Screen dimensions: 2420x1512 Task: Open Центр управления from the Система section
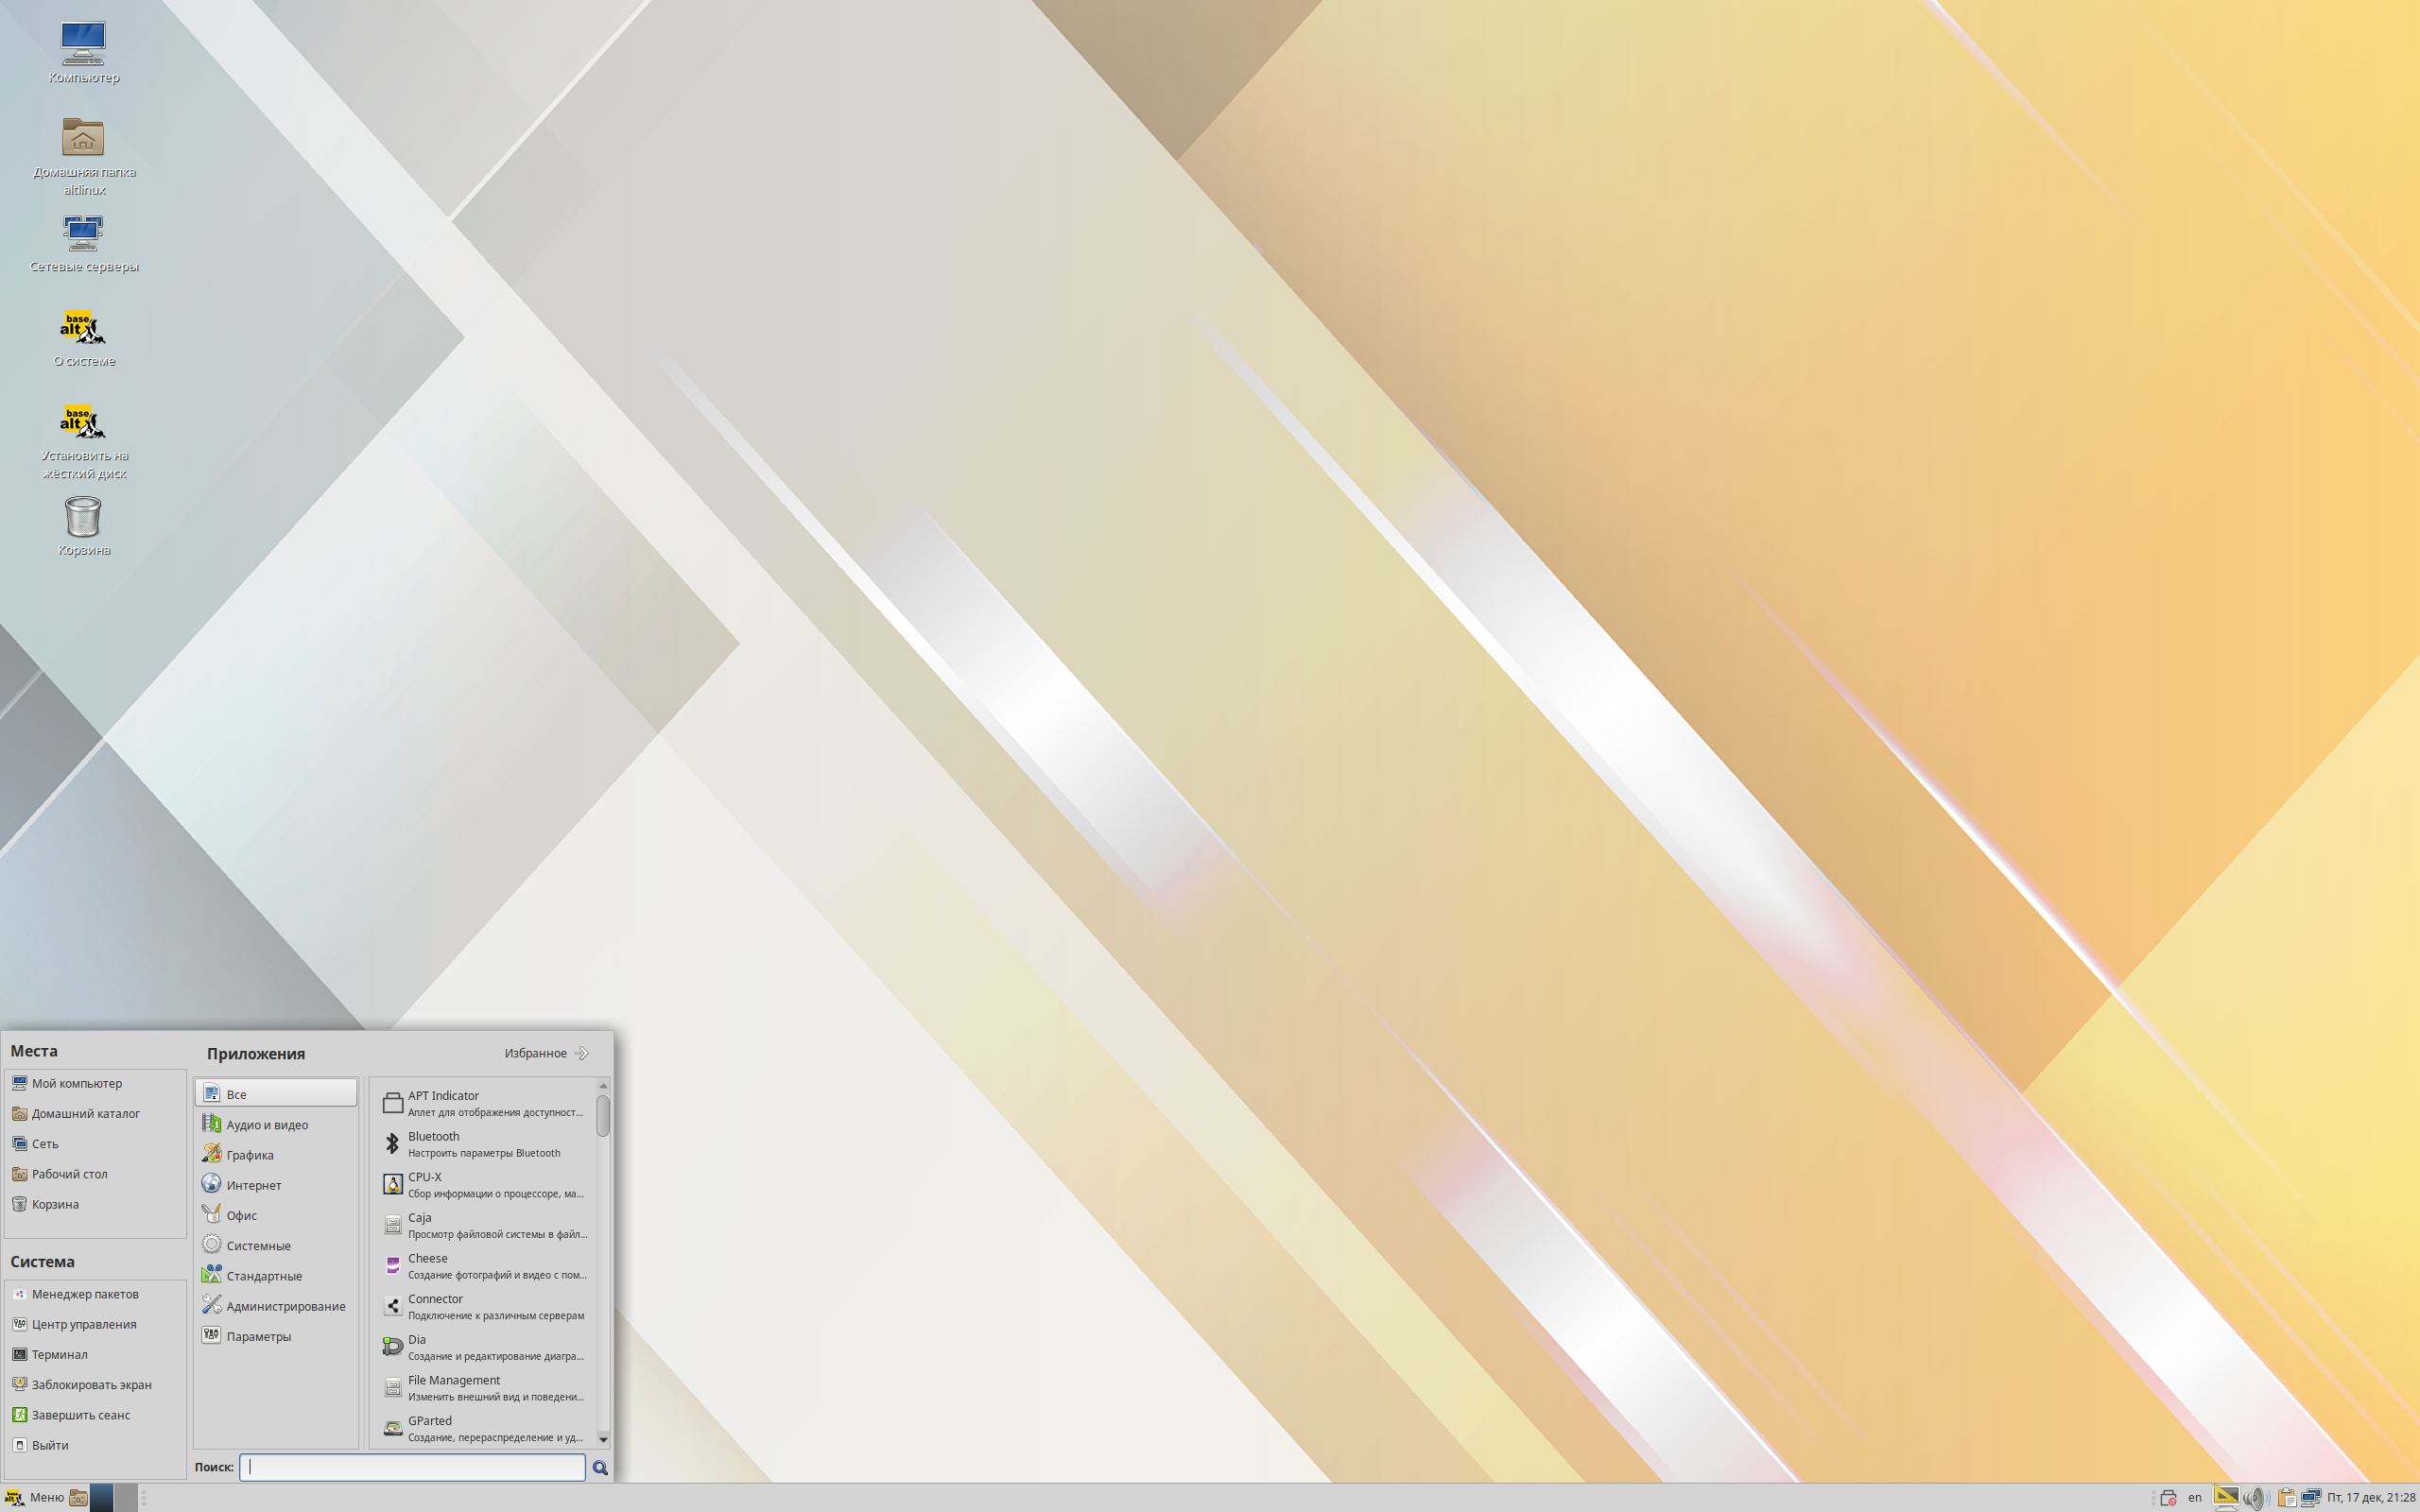[x=84, y=1324]
